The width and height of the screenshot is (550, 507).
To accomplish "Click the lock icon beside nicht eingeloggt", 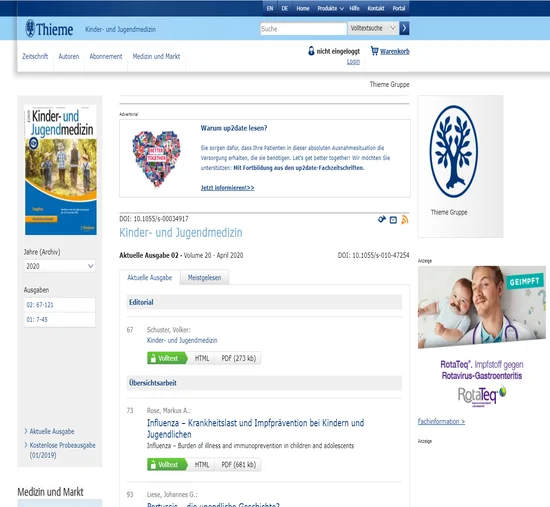I will point(311,51).
